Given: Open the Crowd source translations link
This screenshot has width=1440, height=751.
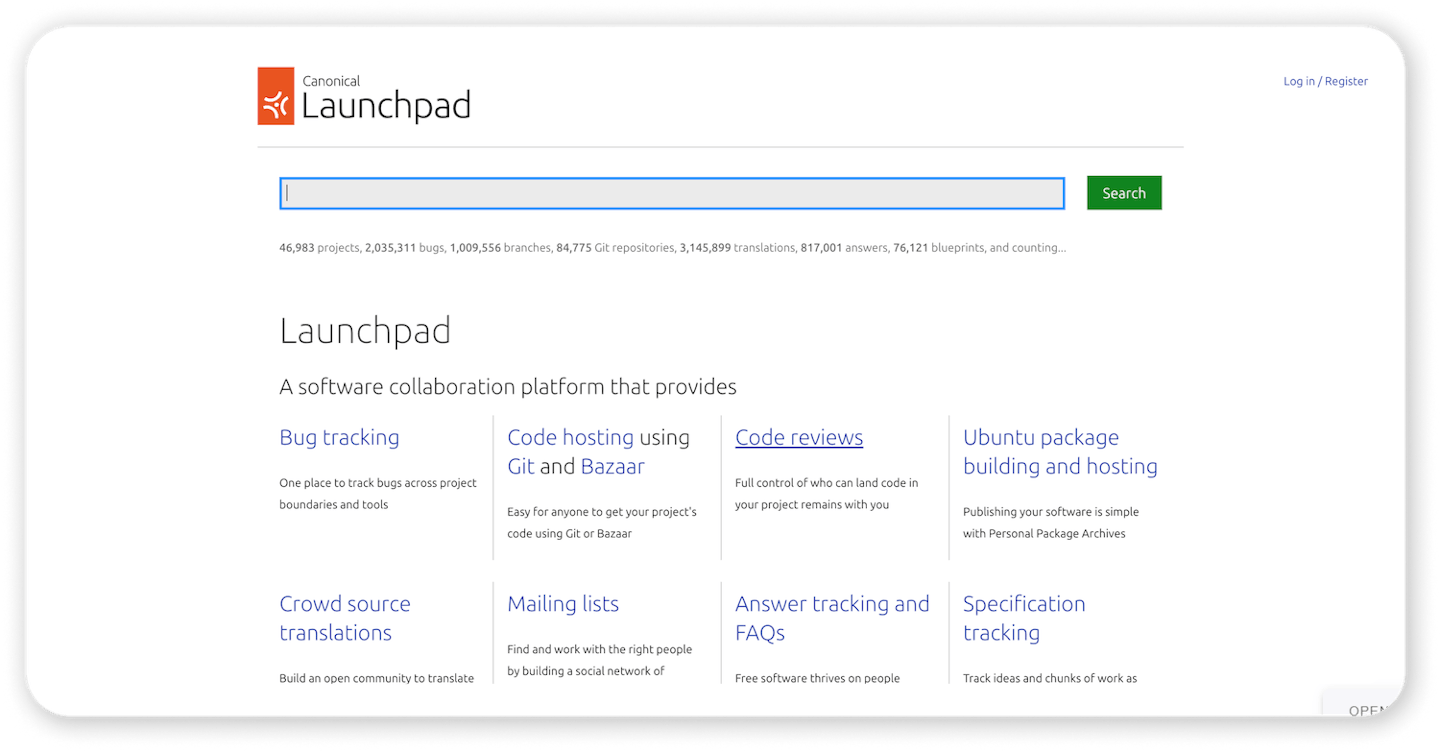Looking at the screenshot, I should click(x=345, y=618).
